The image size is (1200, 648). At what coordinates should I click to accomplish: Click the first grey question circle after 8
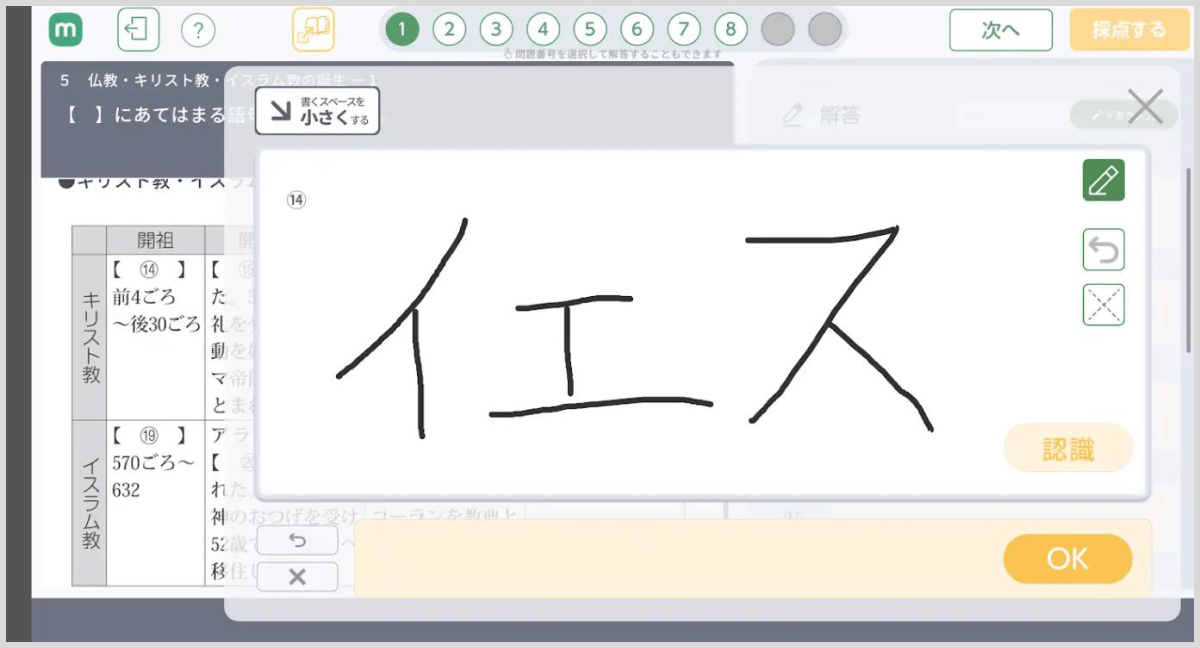pos(778,30)
